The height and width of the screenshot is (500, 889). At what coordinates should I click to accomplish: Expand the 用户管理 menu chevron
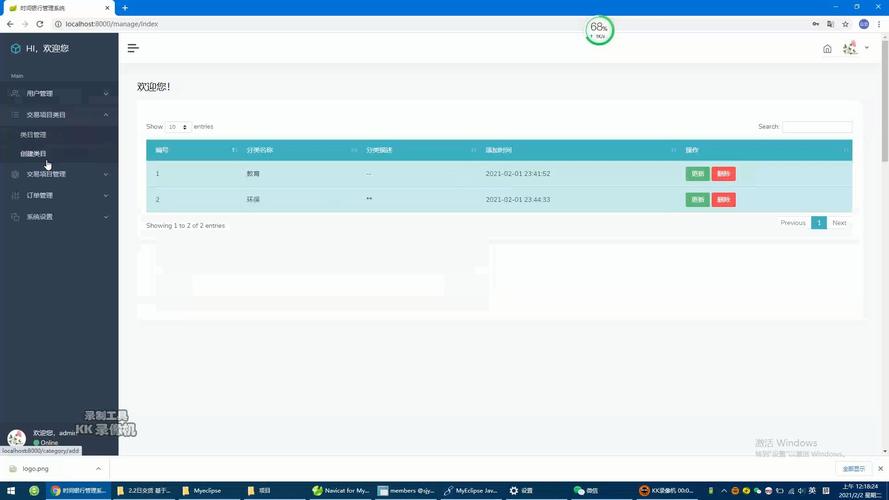[106, 94]
